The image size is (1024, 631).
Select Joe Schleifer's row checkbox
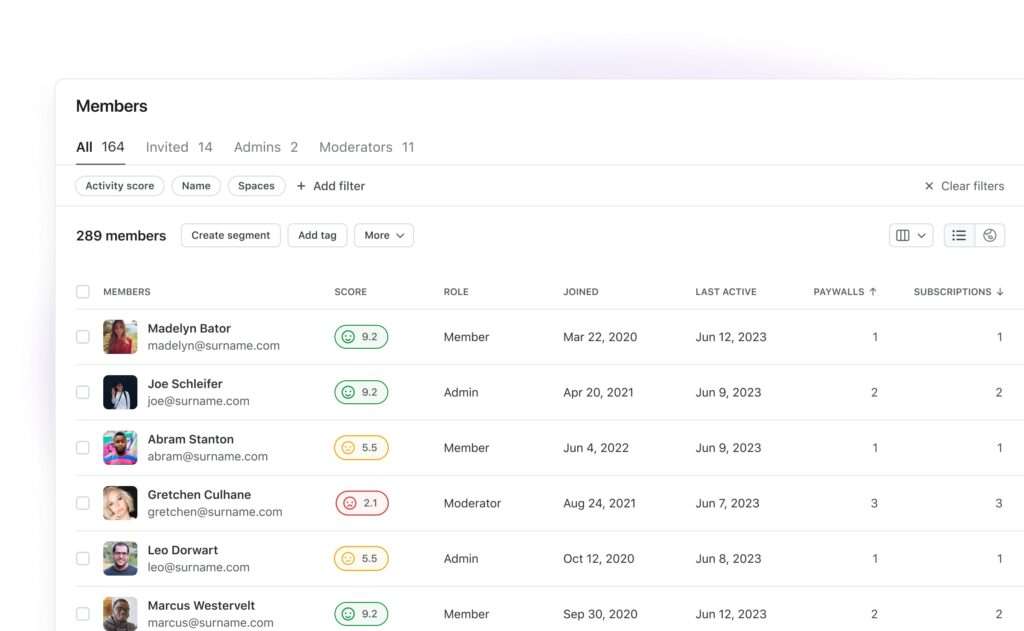click(83, 392)
